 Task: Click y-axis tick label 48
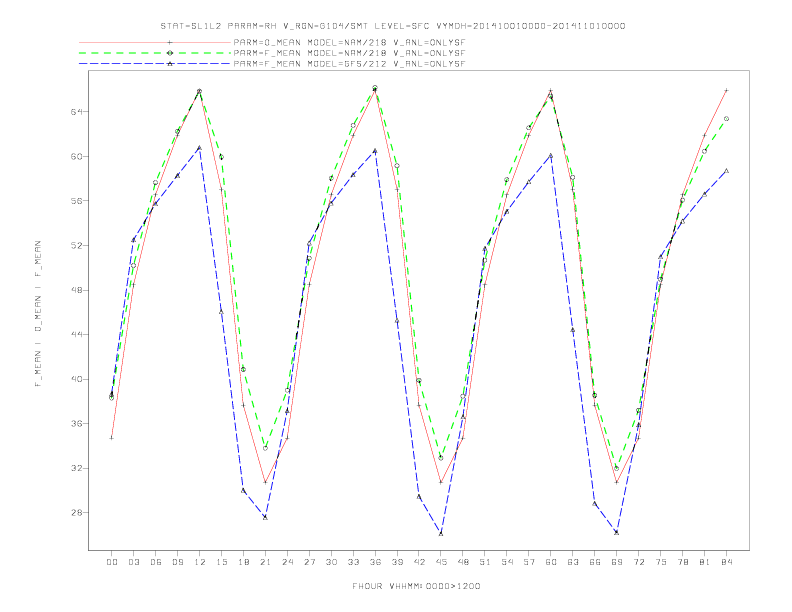[x=77, y=290]
